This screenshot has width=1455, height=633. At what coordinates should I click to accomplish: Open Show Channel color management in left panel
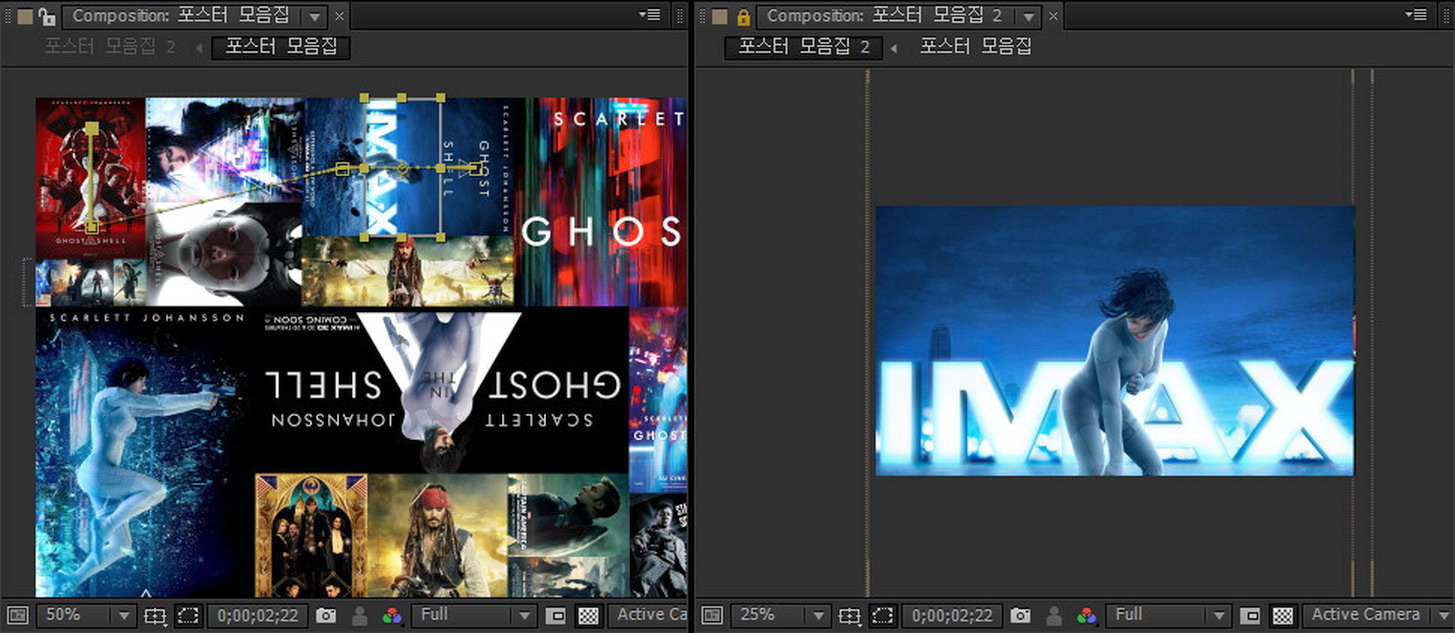[x=392, y=616]
